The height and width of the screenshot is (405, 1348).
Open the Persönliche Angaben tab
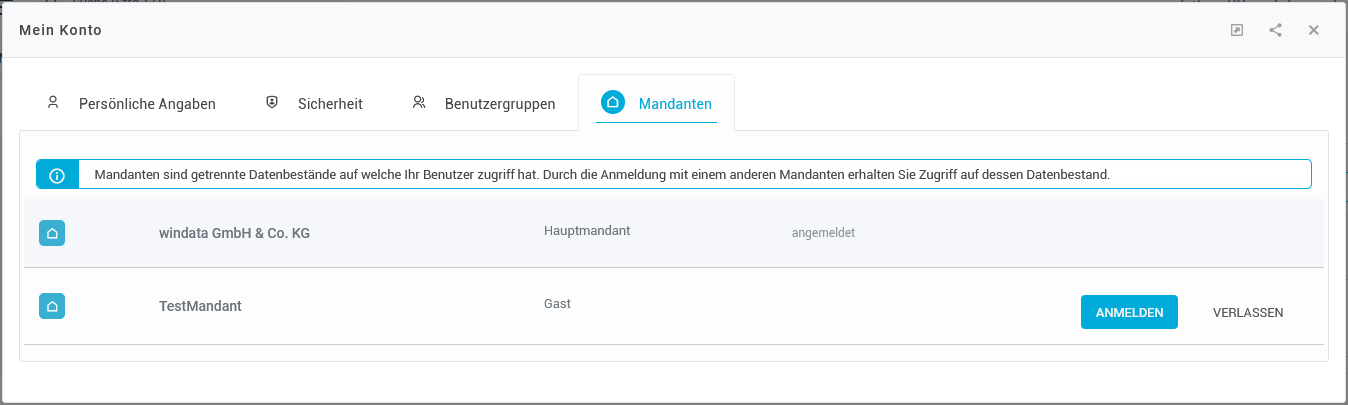pos(147,103)
